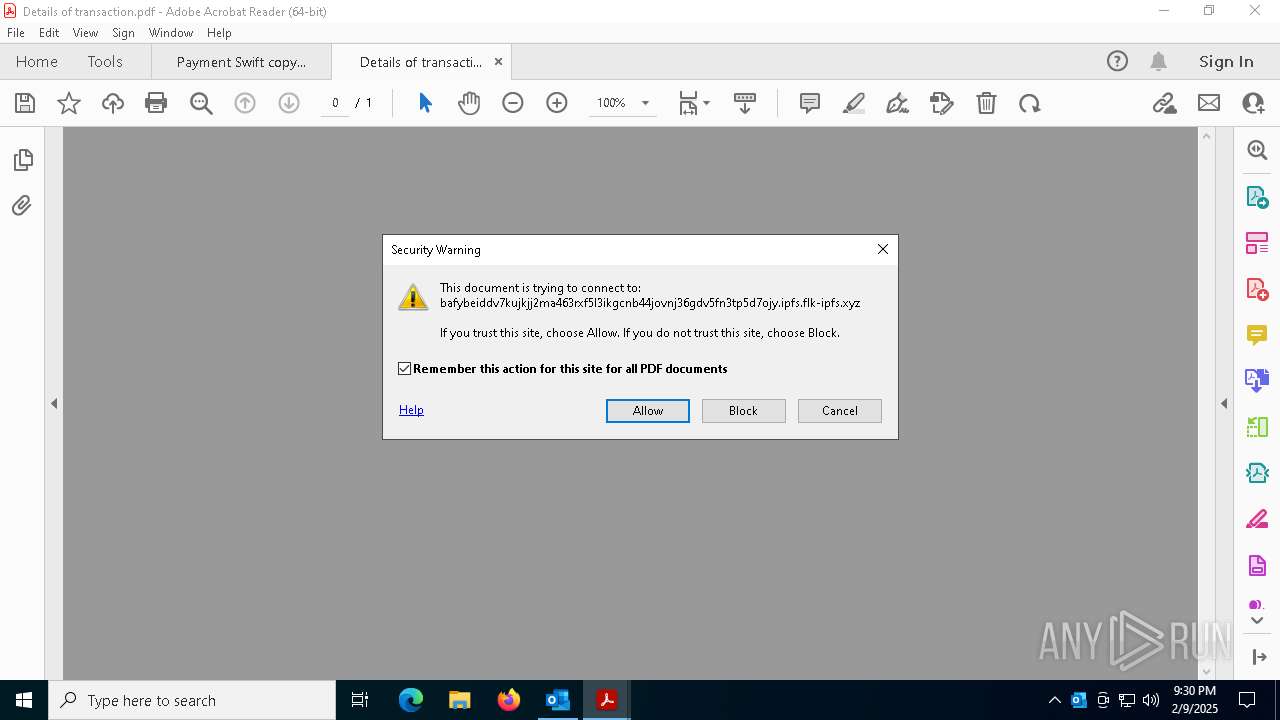The height and width of the screenshot is (720, 1280).
Task: Share a link to this file
Action: pyautogui.click(x=1165, y=103)
